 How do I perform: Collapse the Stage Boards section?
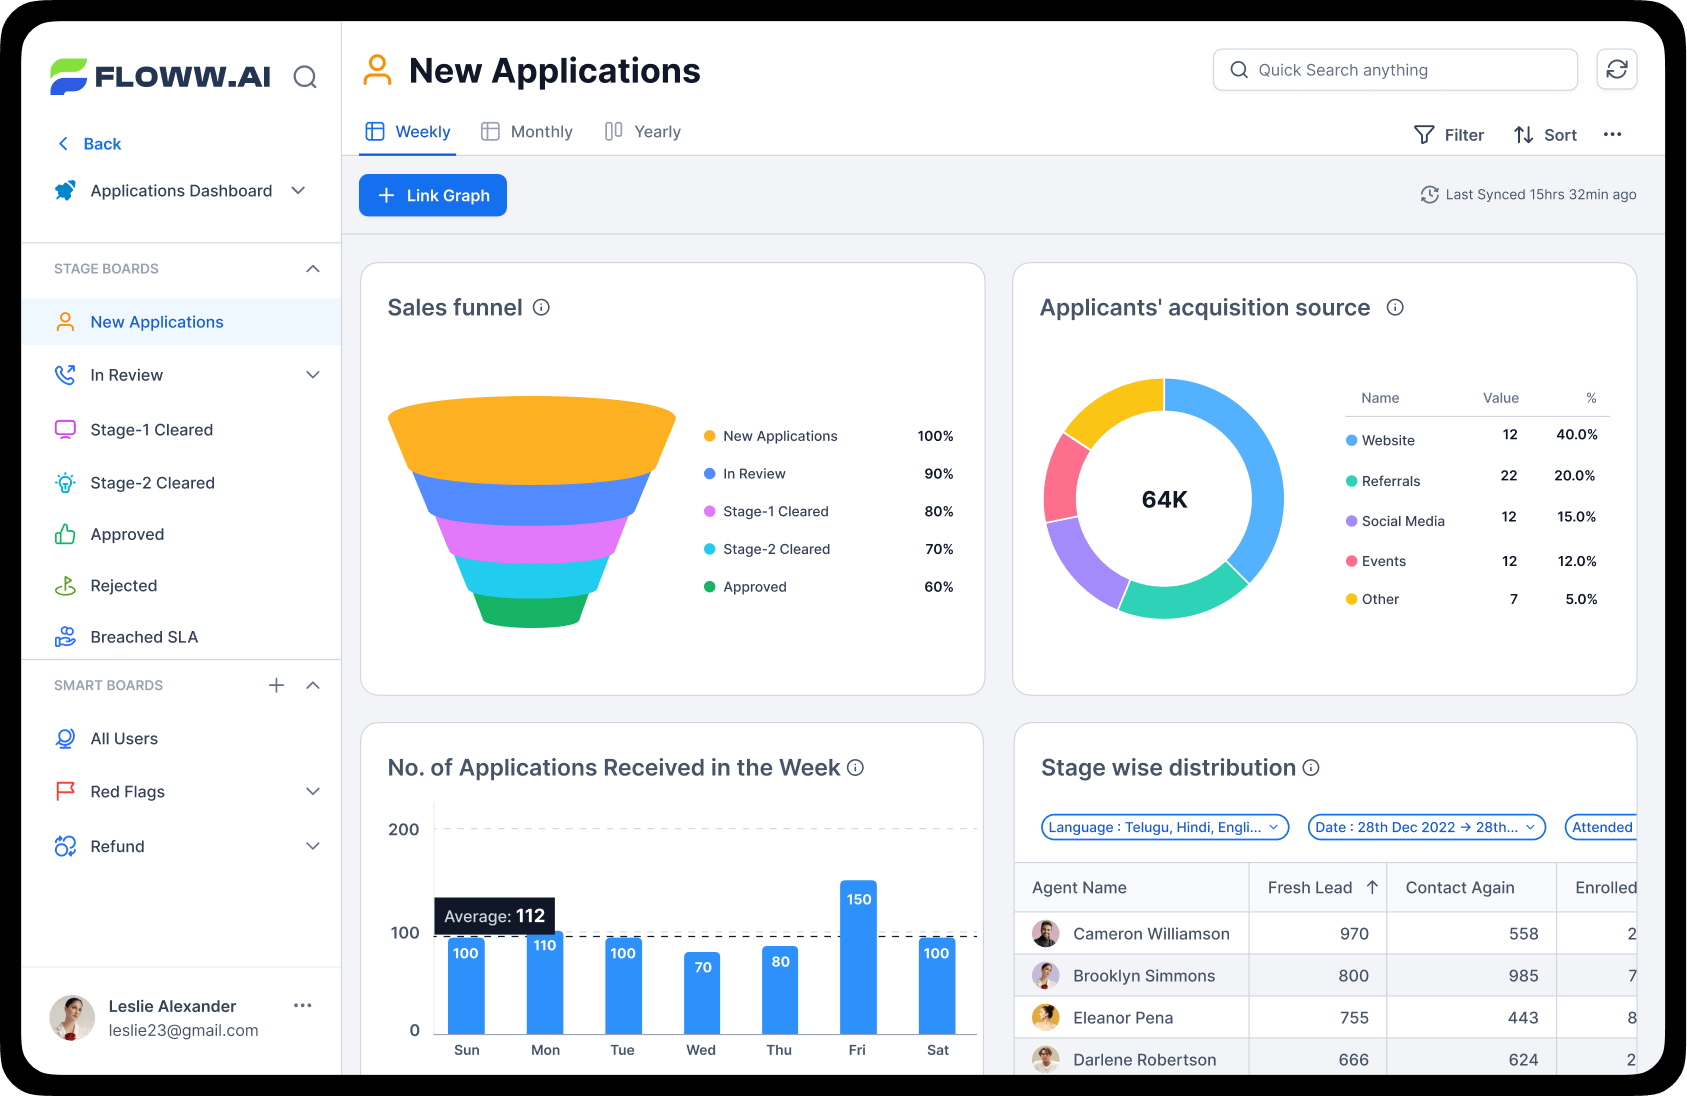coord(313,268)
